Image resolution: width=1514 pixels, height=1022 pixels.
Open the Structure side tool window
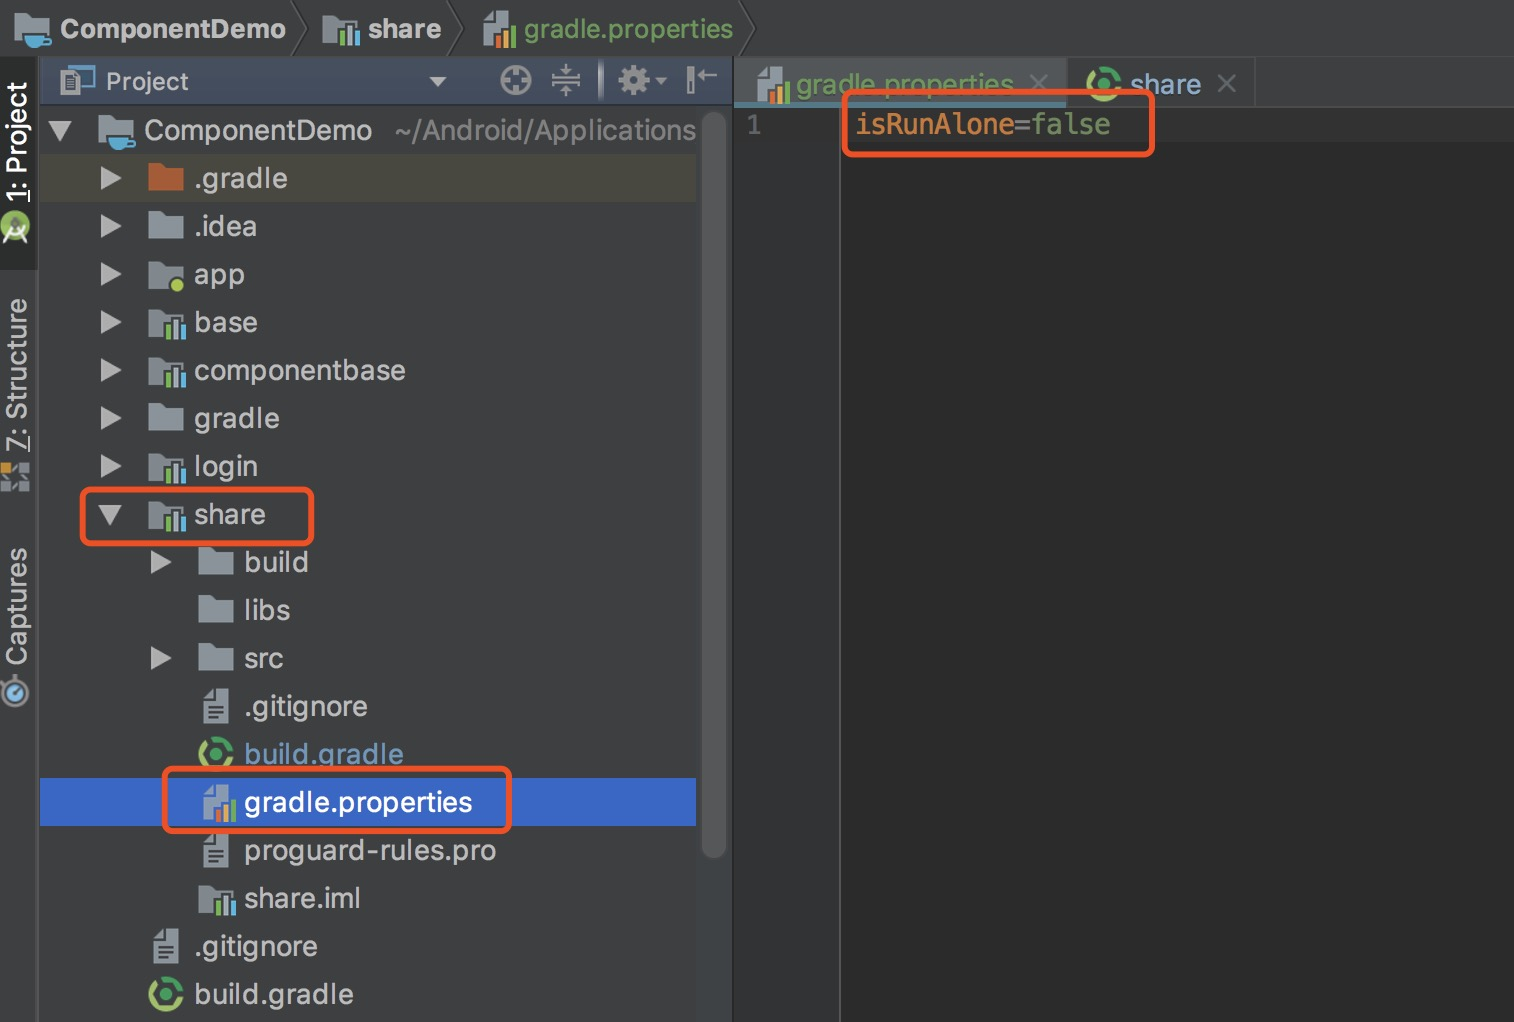pos(16,392)
